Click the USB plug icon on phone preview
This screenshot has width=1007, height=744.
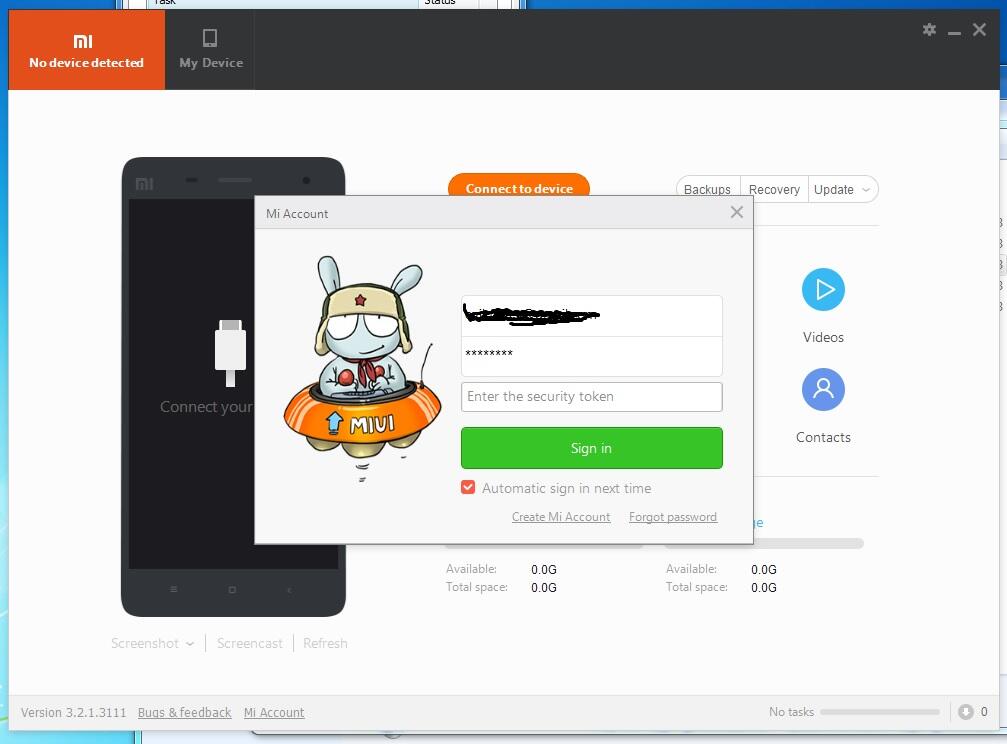[x=230, y=353]
